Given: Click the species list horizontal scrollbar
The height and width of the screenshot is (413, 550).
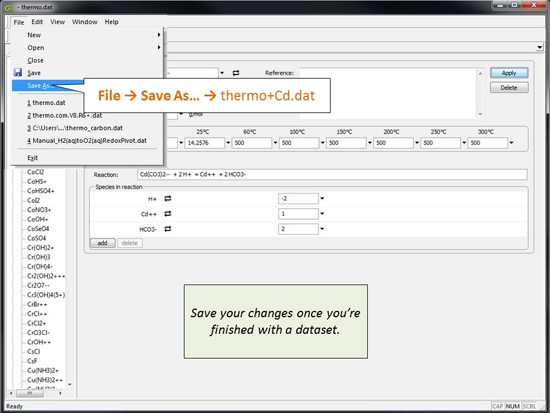Looking at the screenshot, I should 36,393.
